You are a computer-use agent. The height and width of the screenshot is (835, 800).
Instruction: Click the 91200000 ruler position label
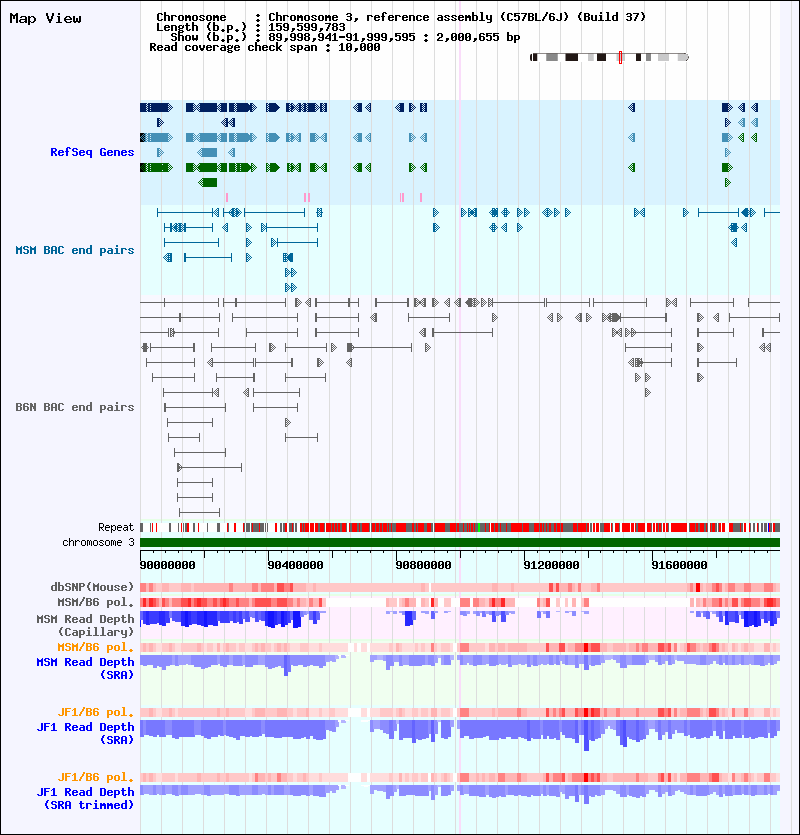[x=551, y=565]
